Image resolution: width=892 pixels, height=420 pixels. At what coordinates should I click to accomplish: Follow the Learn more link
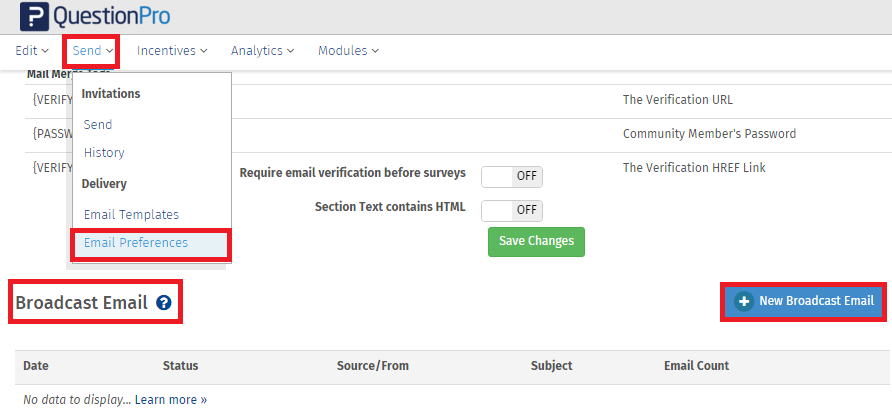click(171, 400)
